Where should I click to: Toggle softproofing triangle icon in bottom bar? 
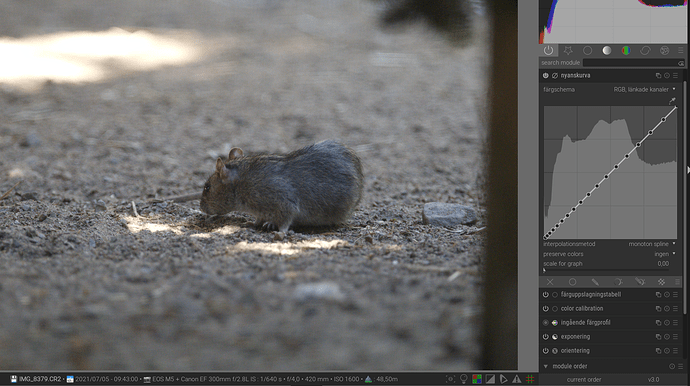(x=503, y=379)
